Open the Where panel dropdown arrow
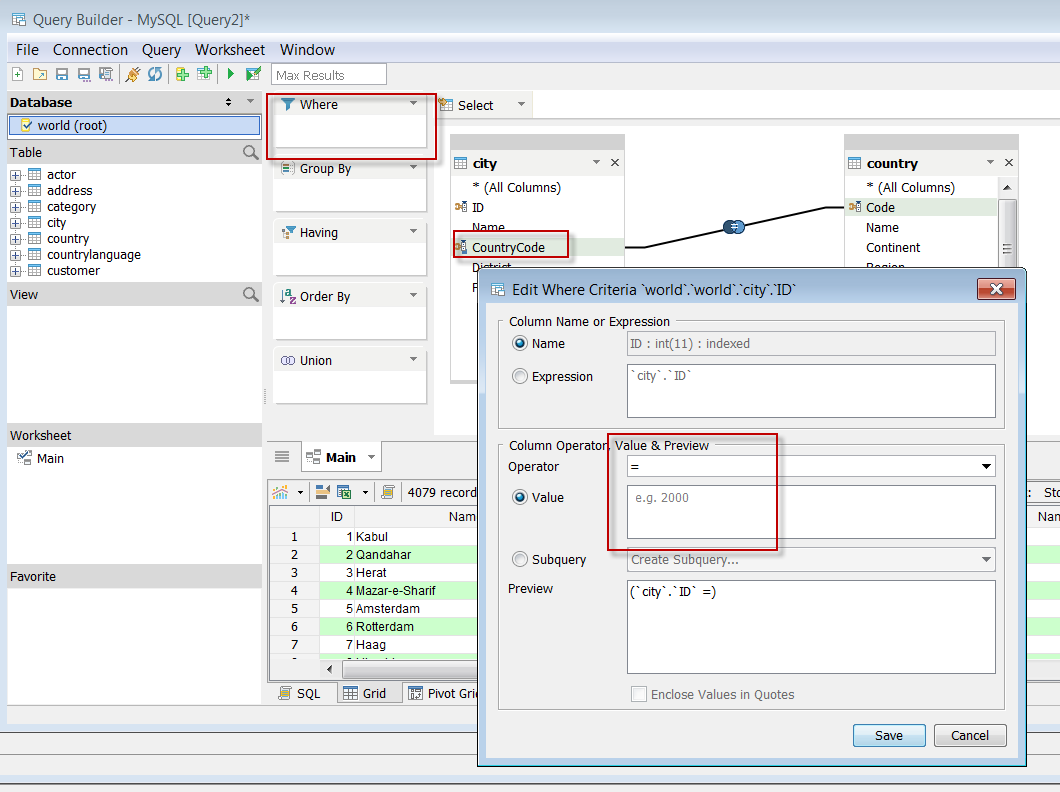Screen dimensions: 1060x792 pyautogui.click(x=413, y=104)
